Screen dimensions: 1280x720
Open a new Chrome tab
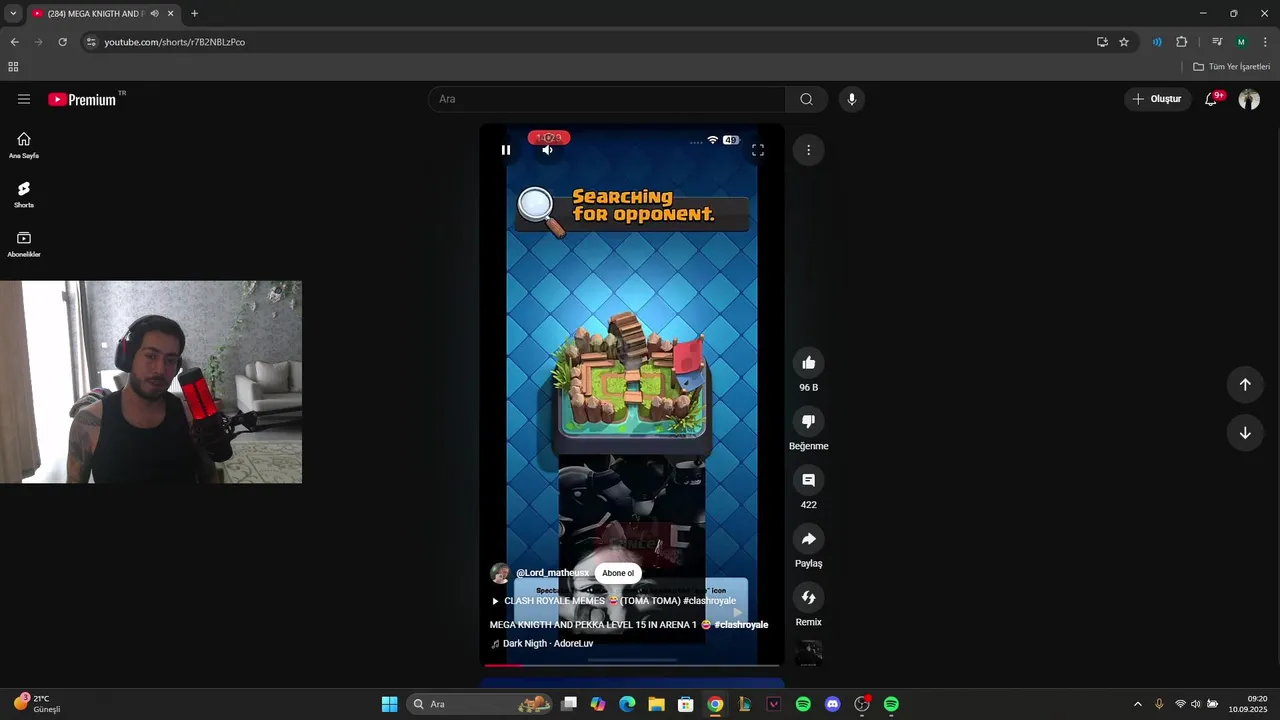[194, 14]
